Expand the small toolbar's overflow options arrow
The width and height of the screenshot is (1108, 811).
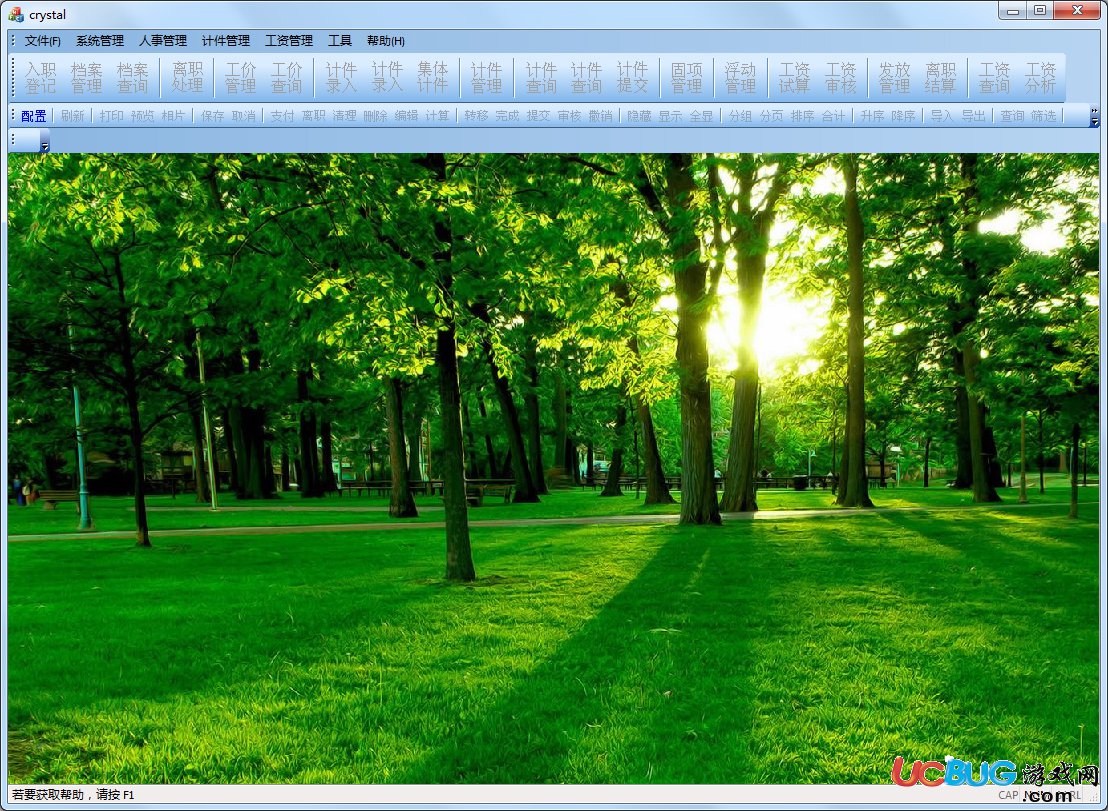coord(1095,117)
